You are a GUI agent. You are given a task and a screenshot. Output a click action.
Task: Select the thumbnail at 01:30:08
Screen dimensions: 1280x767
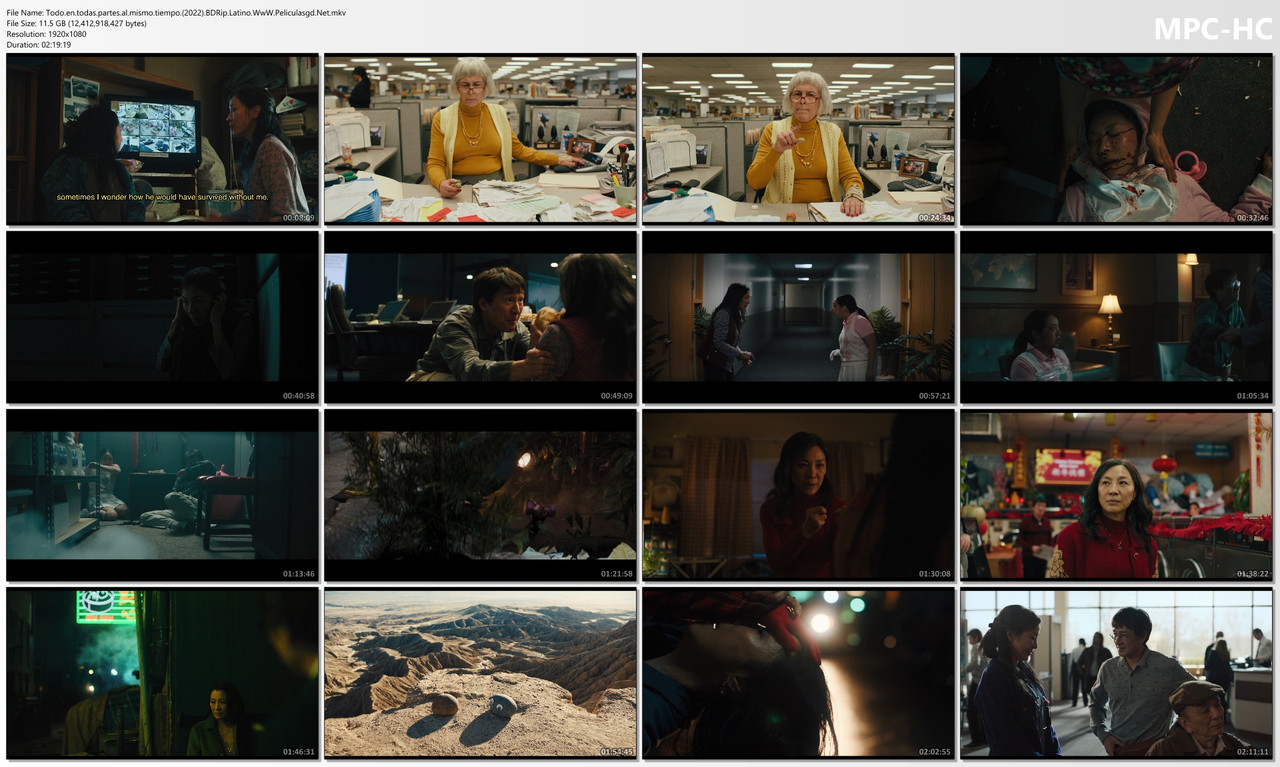click(x=798, y=495)
